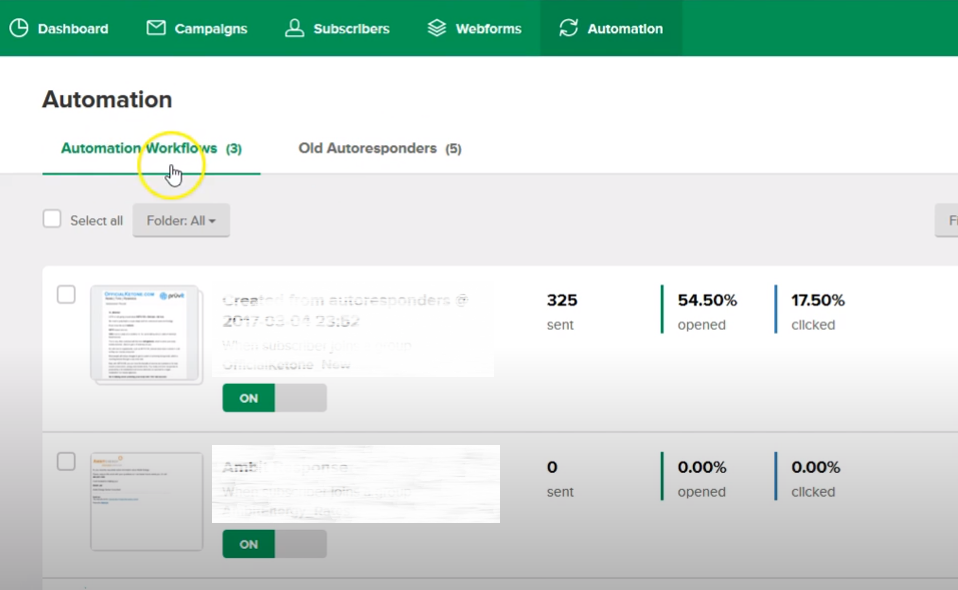Click the '54.50%' opened value
The height and width of the screenshot is (590, 958).
tap(707, 300)
